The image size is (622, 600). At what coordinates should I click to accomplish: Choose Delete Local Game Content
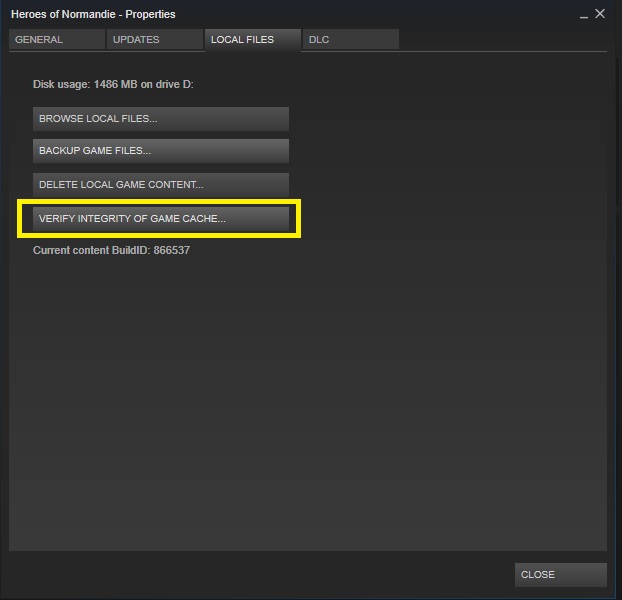tap(160, 185)
